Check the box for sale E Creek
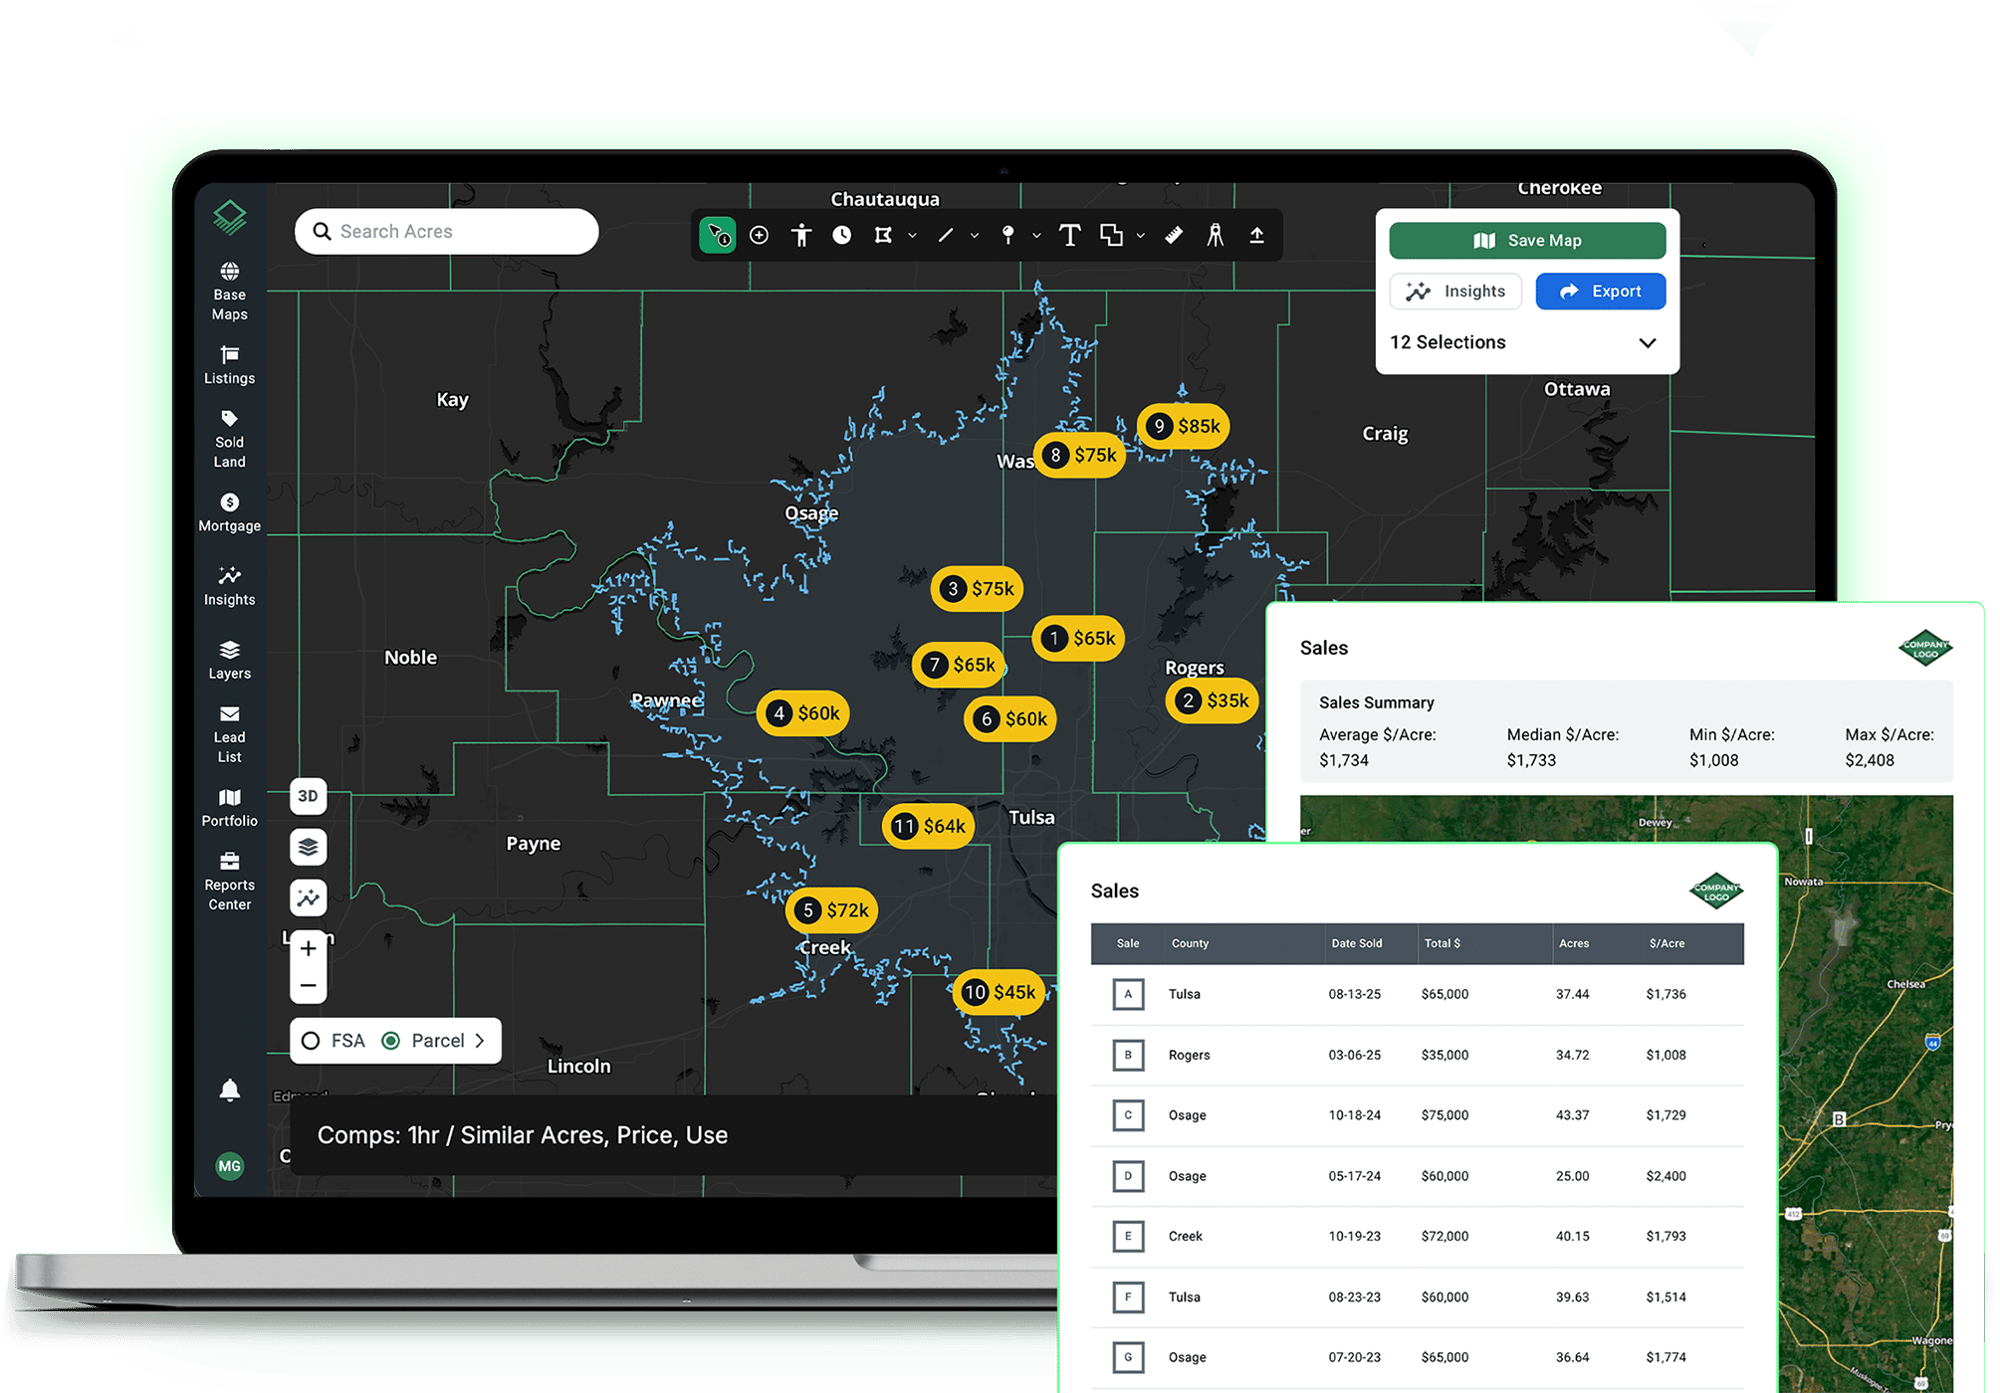This screenshot has height=1393, width=2000. 1128,1236
